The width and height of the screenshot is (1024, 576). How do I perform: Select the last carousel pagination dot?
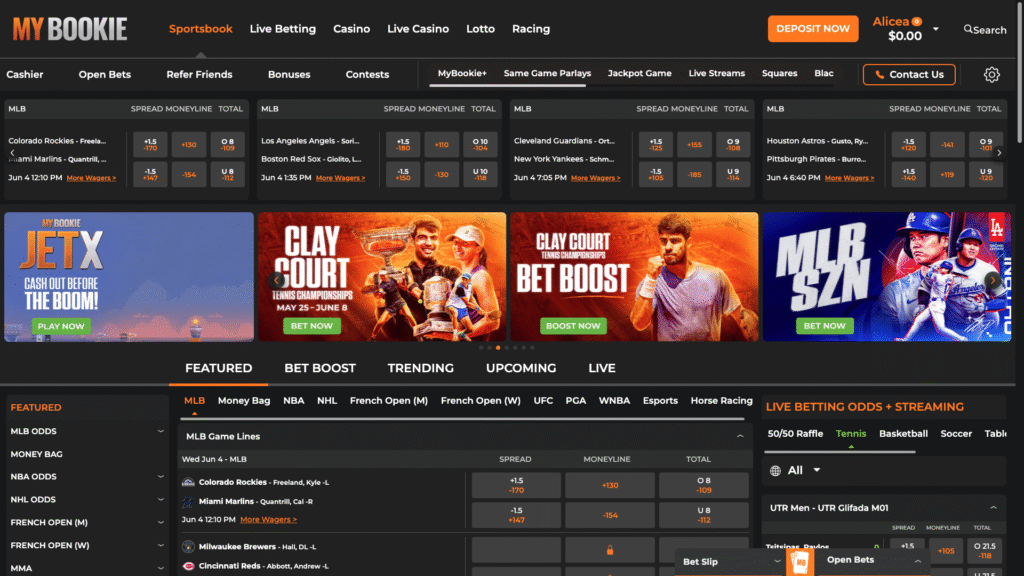pyautogui.click(x=532, y=347)
